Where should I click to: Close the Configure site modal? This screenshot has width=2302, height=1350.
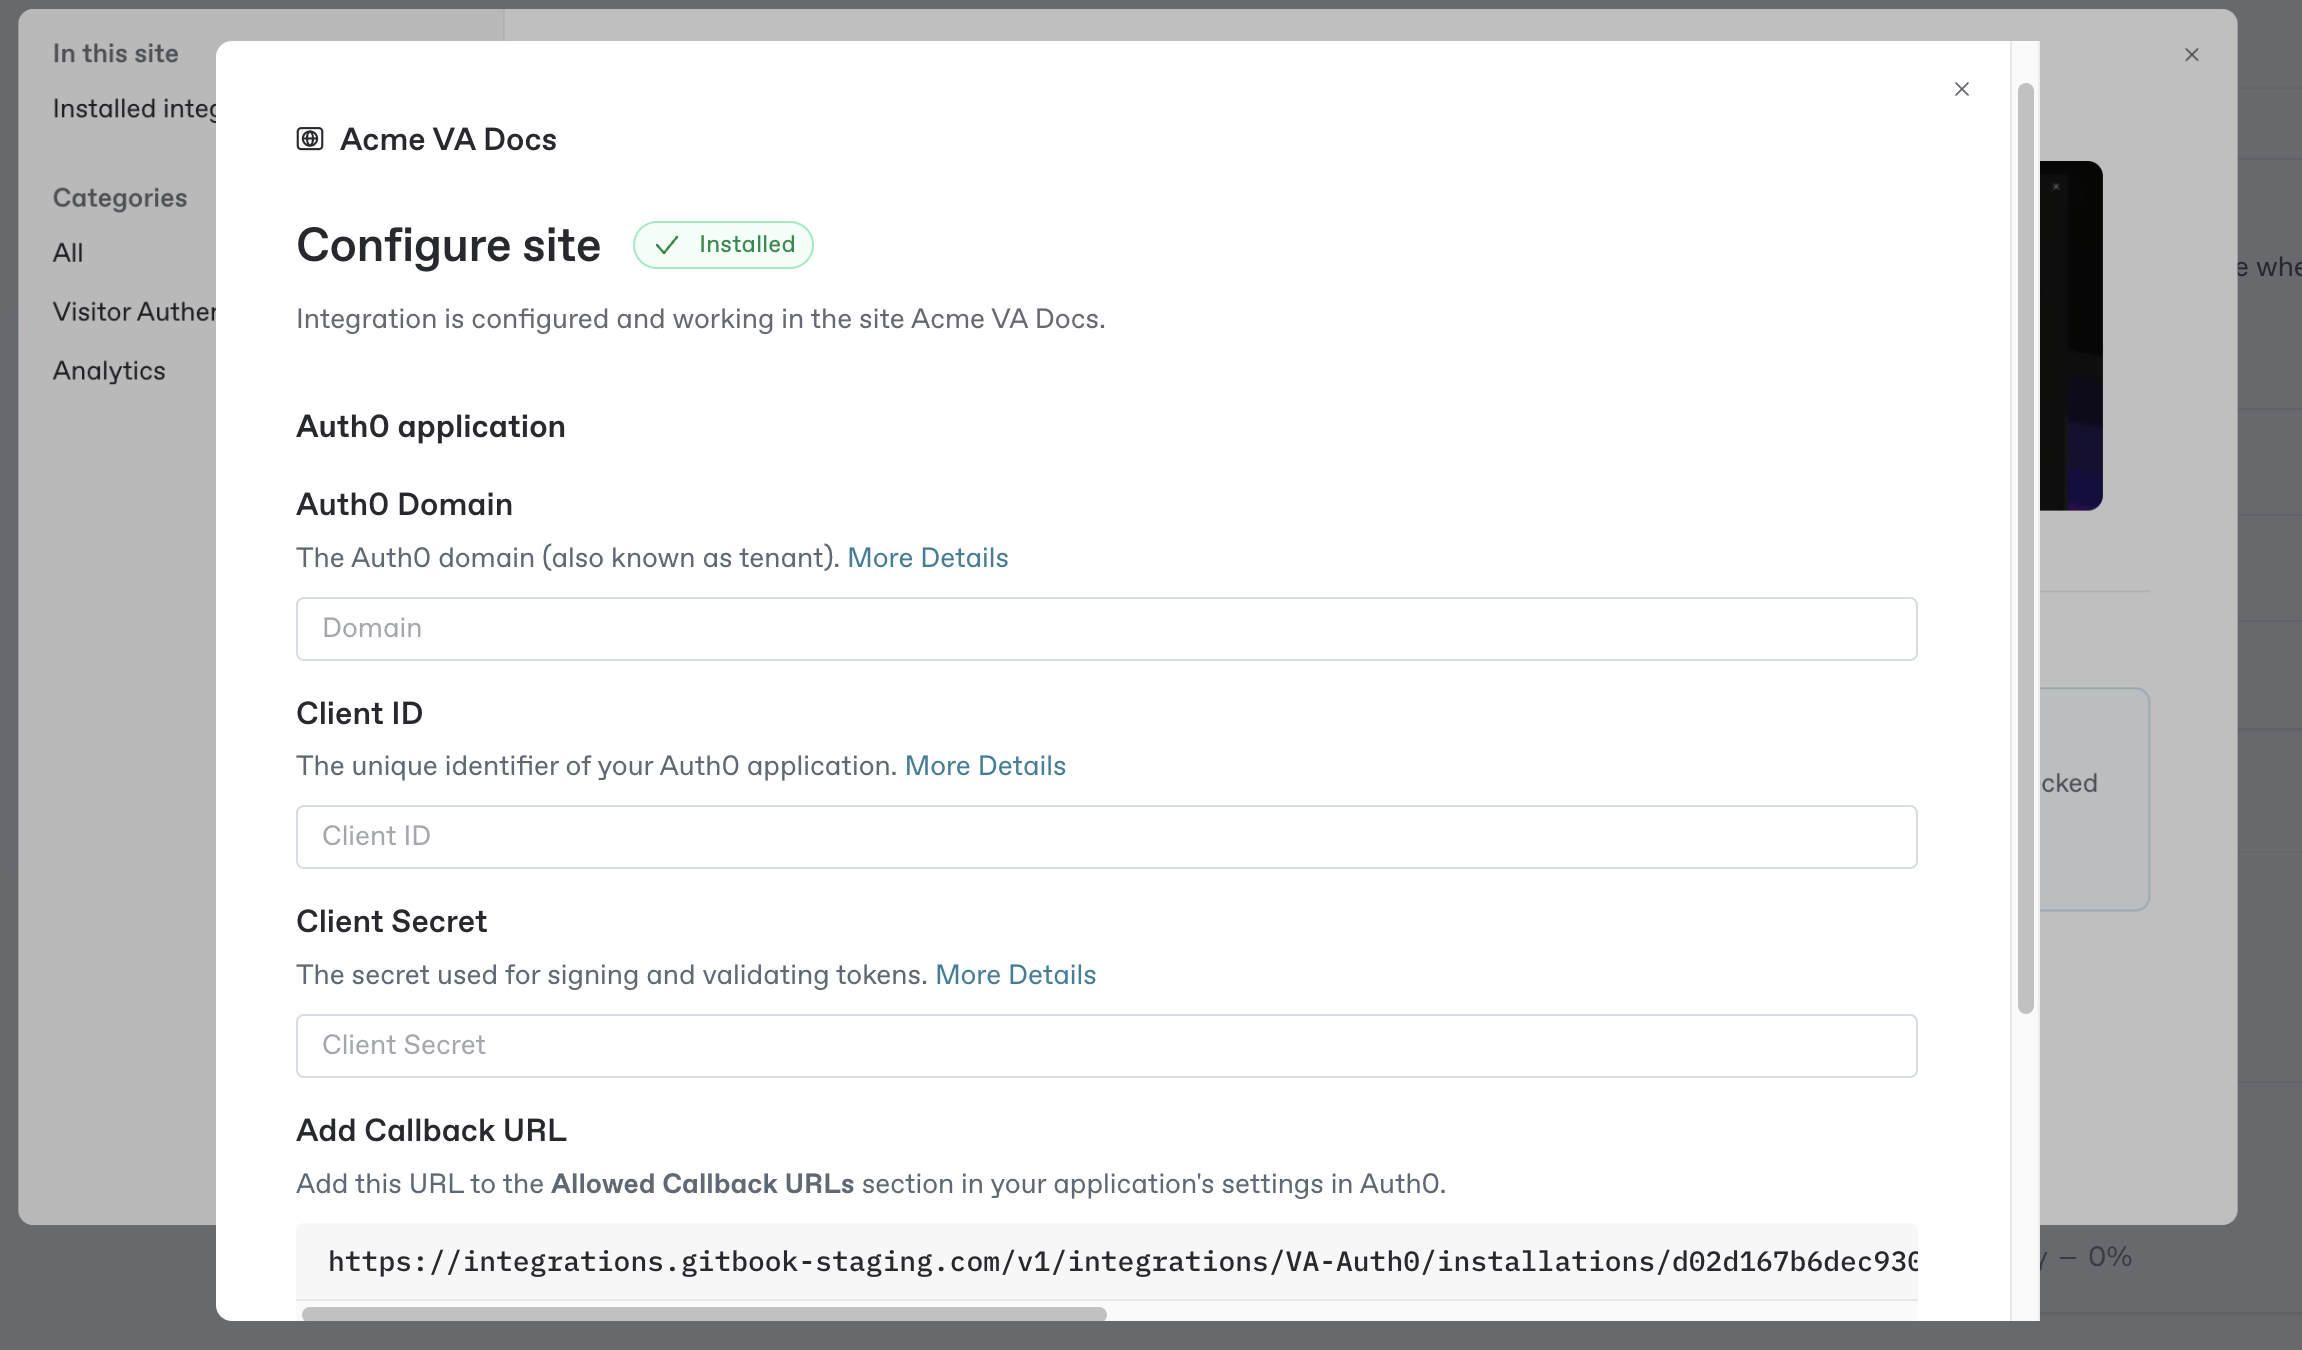pyautogui.click(x=1961, y=89)
